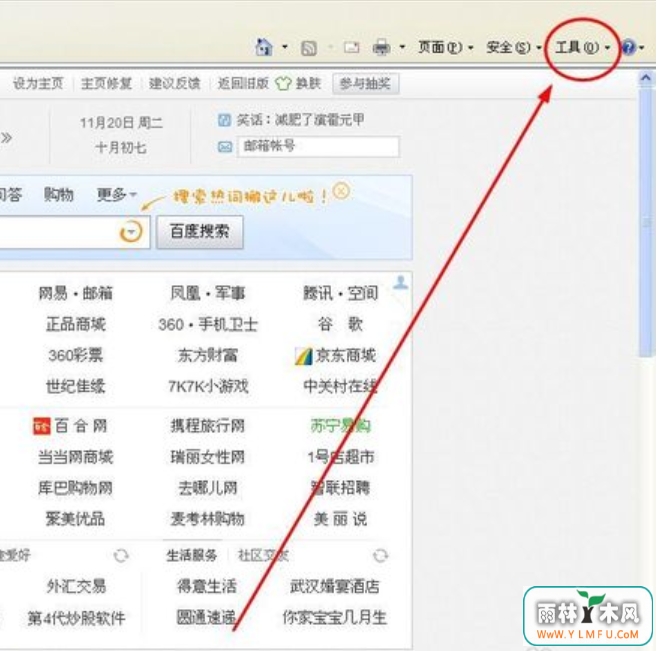Open the 美丽说 link
The image size is (658, 651).
click(x=340, y=519)
